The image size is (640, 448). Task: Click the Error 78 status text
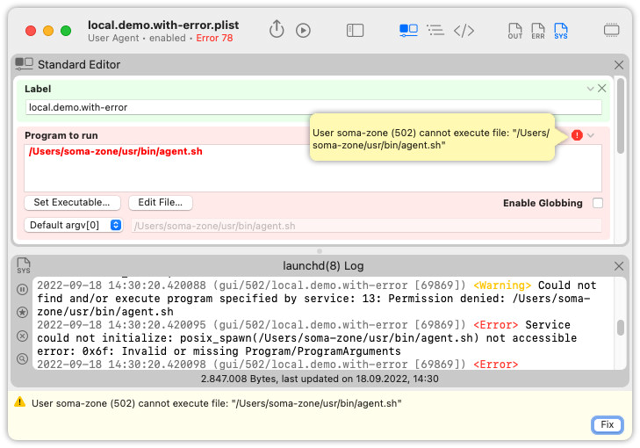click(x=214, y=38)
